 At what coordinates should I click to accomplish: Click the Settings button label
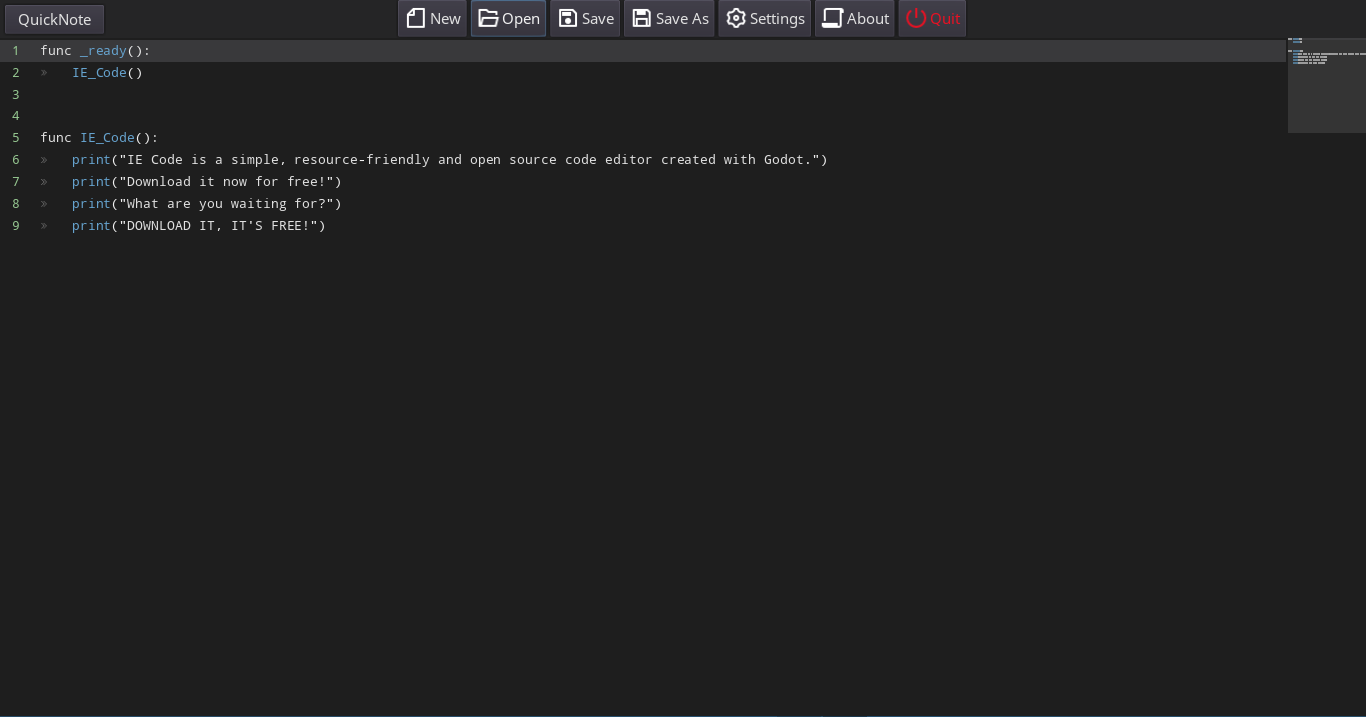coord(777,18)
